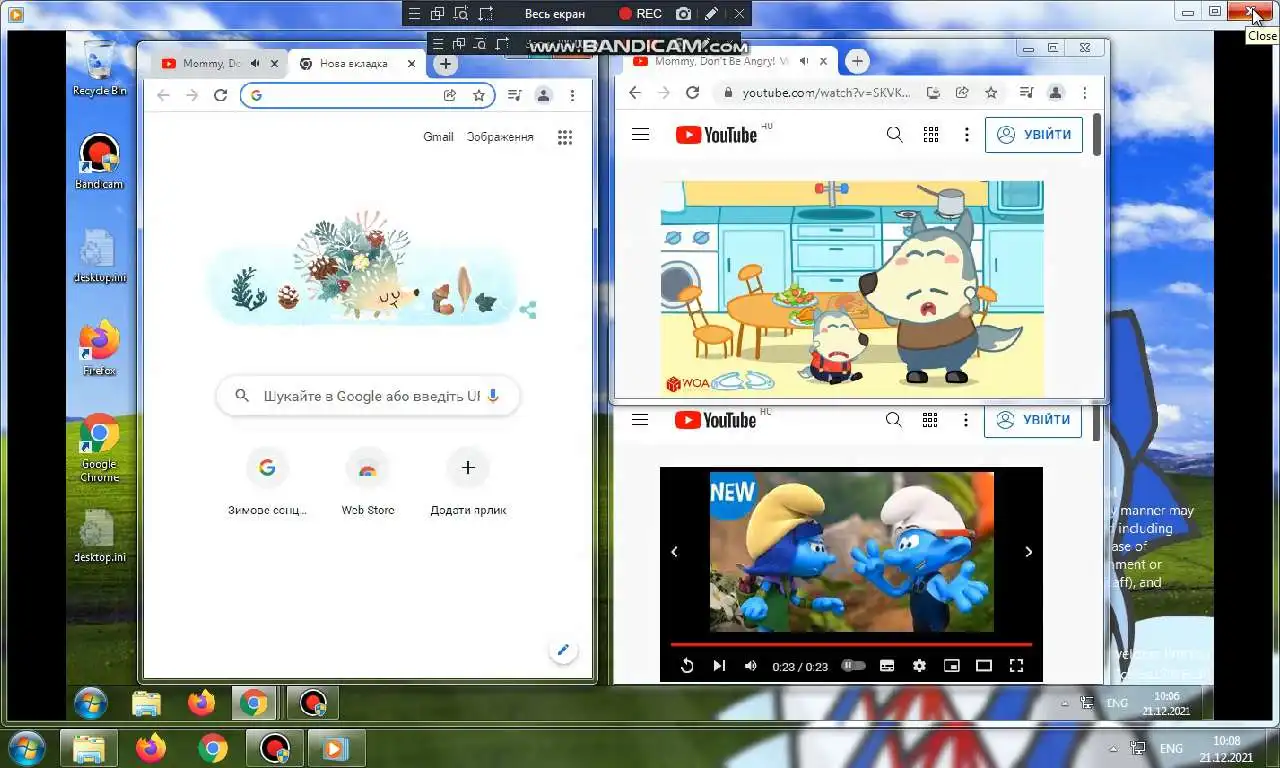Enable miniplayer in the Smurfs player
The width and height of the screenshot is (1280, 768).
pyautogui.click(x=952, y=666)
